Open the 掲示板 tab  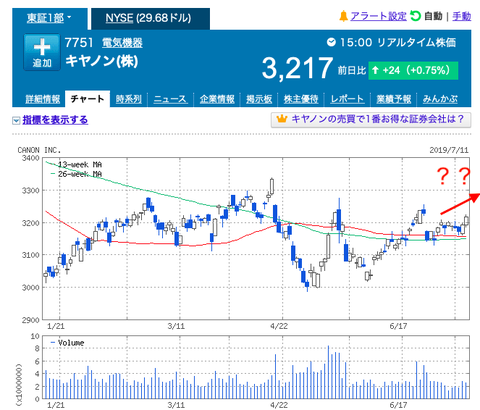coord(259,99)
